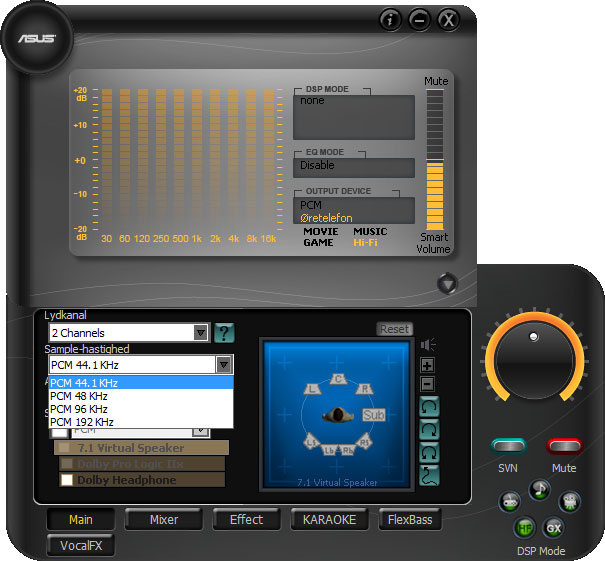605x561 pixels.
Task: Select the HF Hi-Fi mode icon
Action: [524, 527]
